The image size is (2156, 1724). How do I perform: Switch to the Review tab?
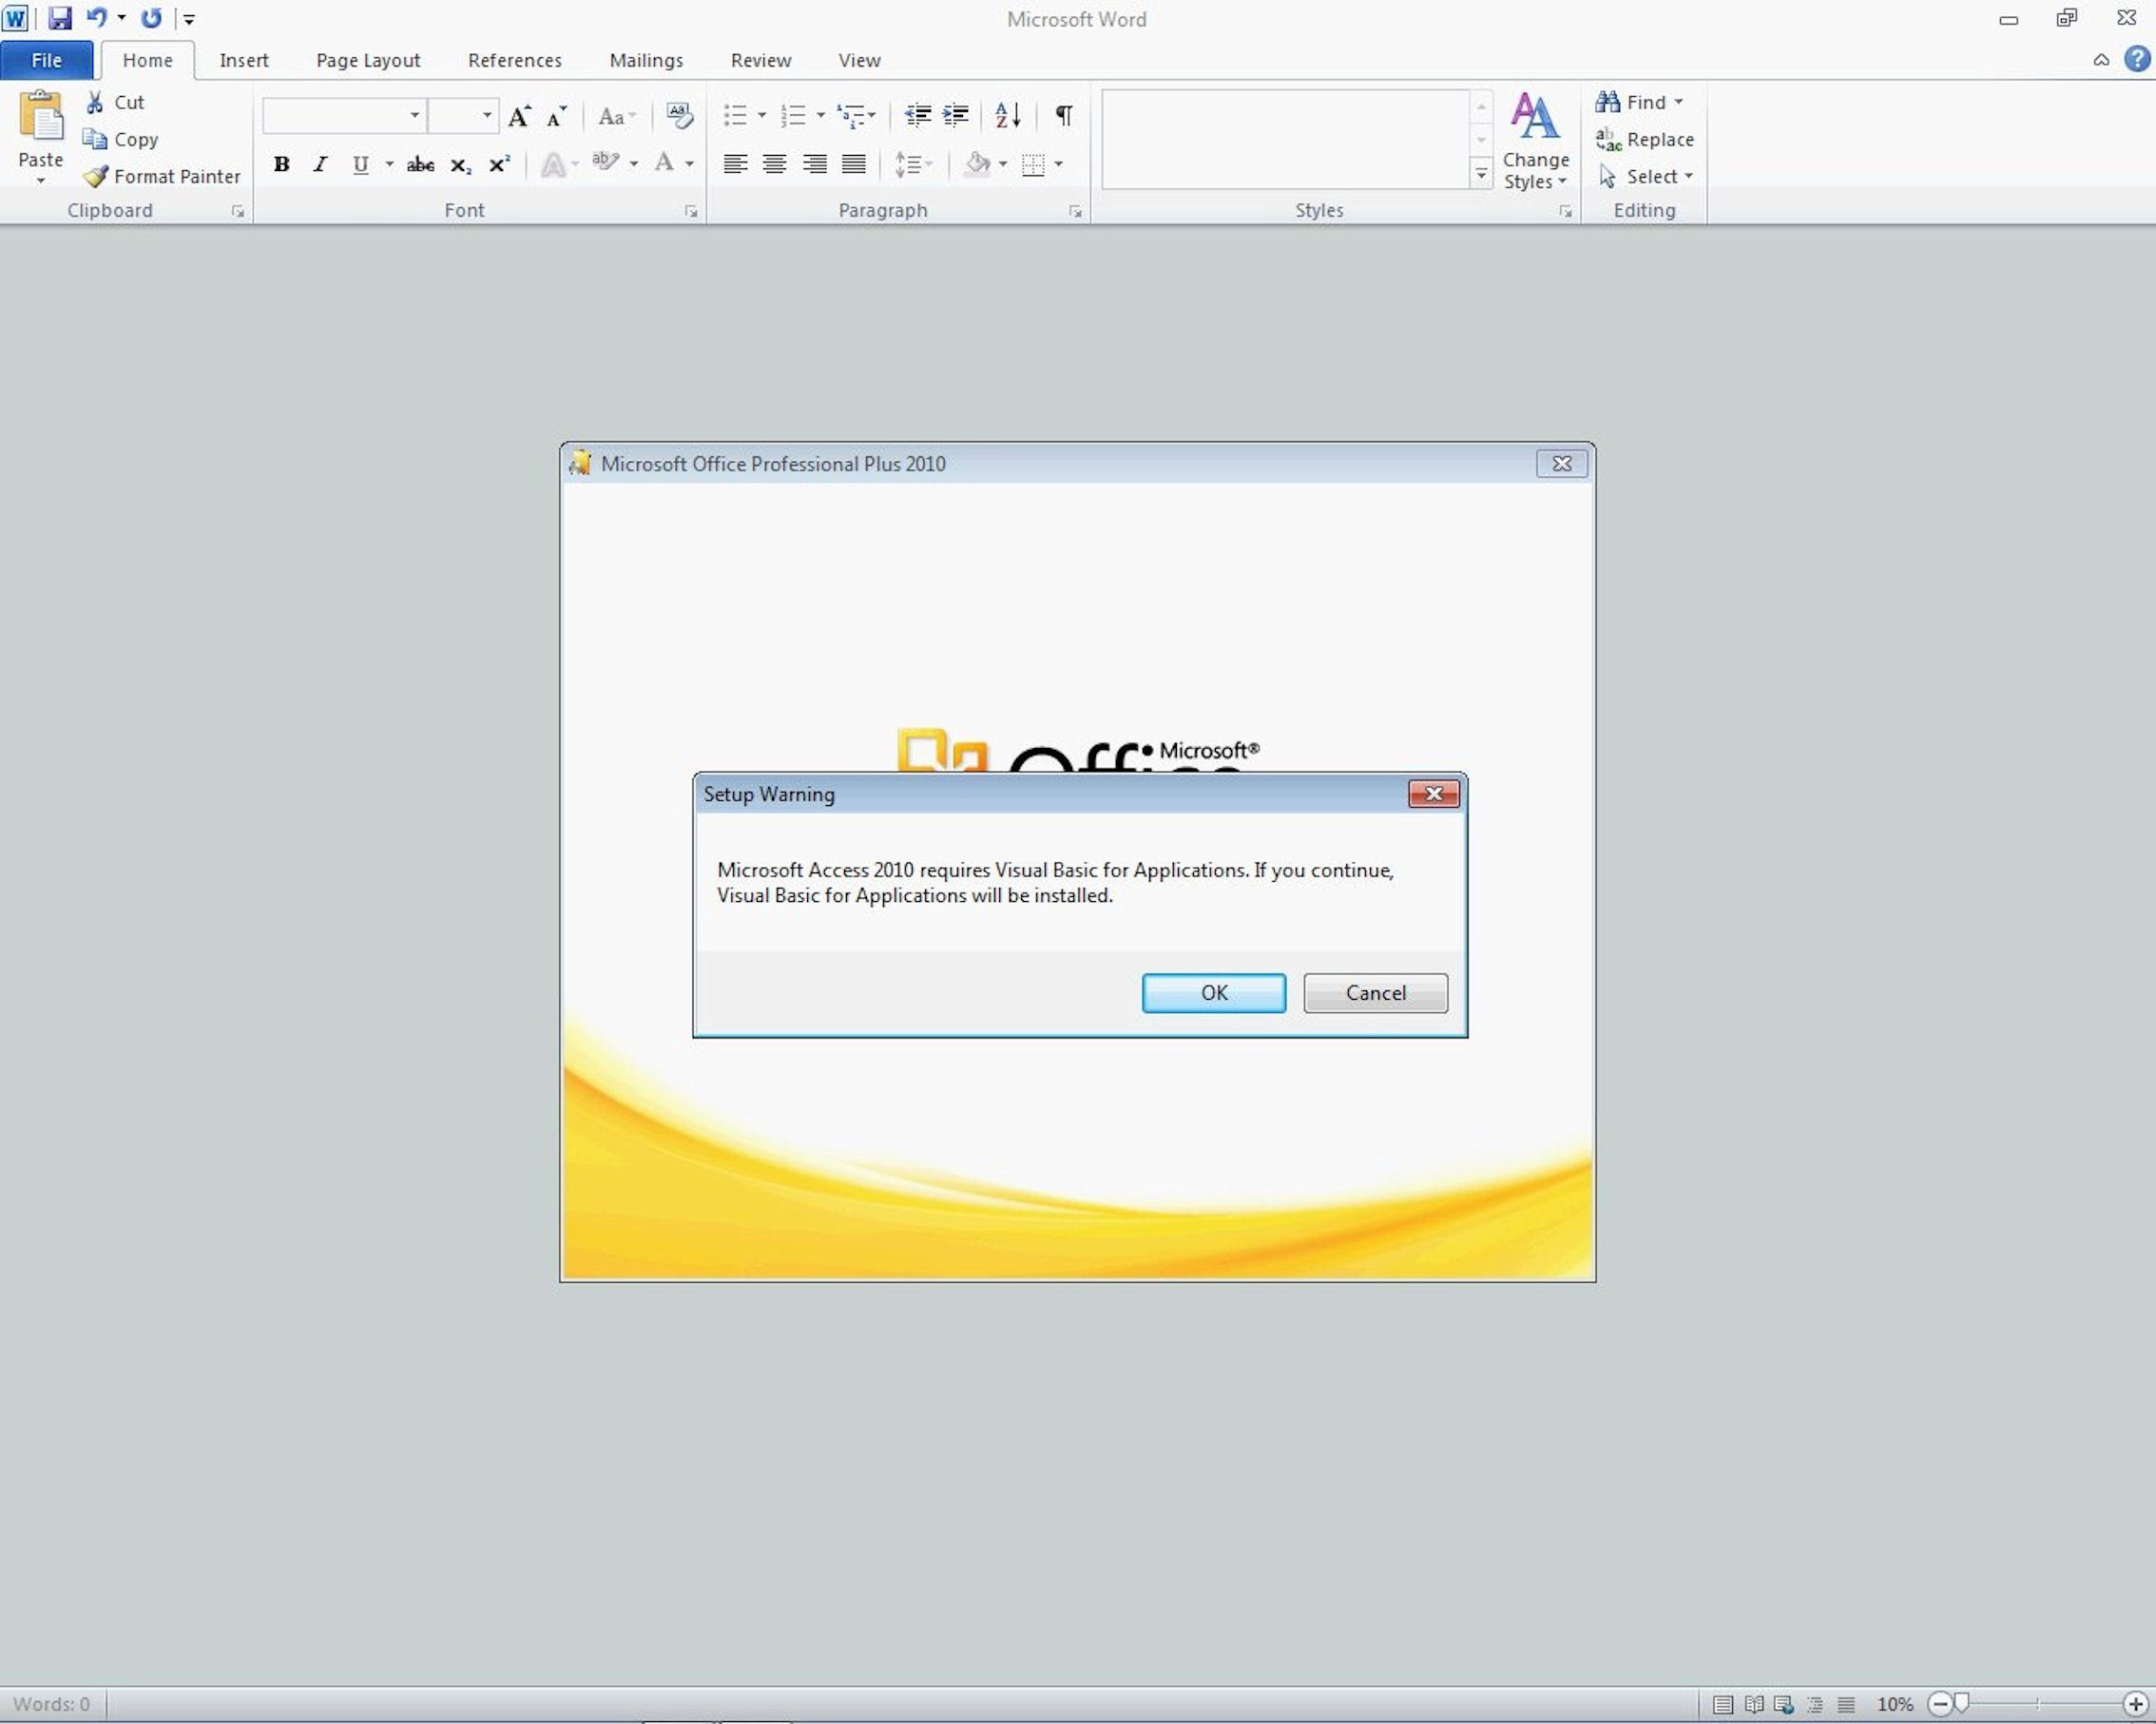point(760,60)
